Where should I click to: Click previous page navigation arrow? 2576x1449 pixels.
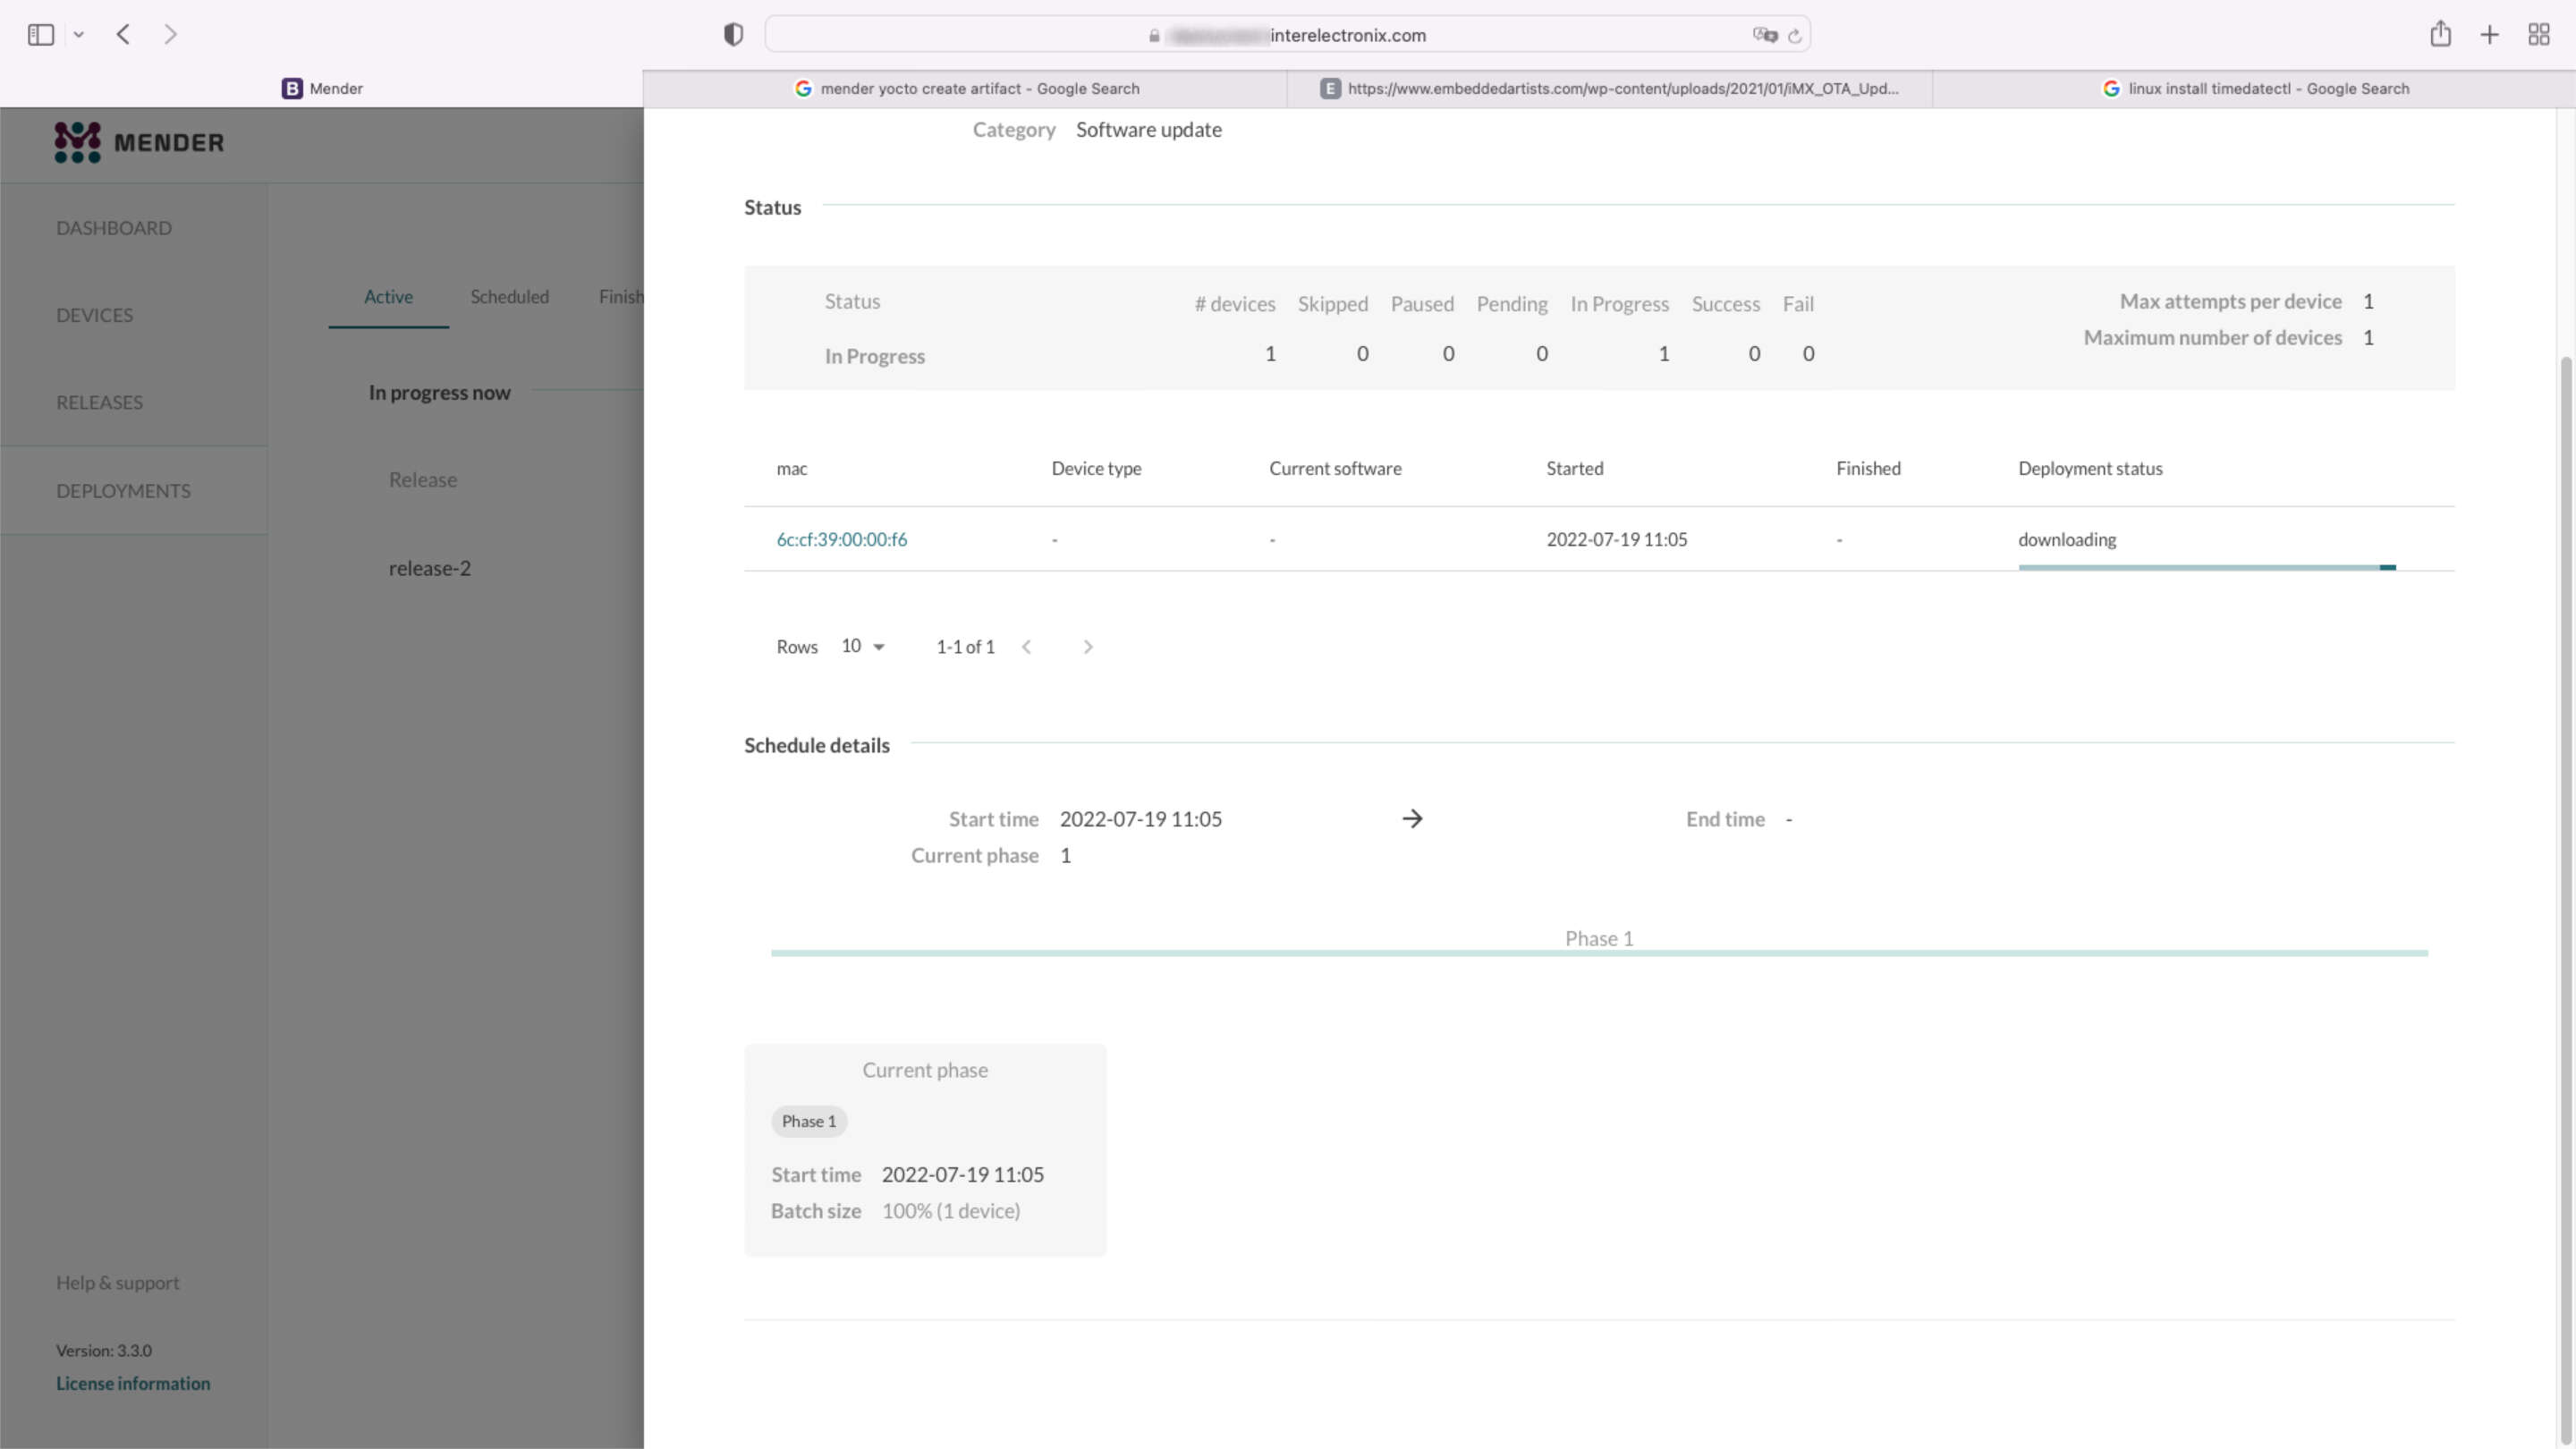[x=1028, y=646]
